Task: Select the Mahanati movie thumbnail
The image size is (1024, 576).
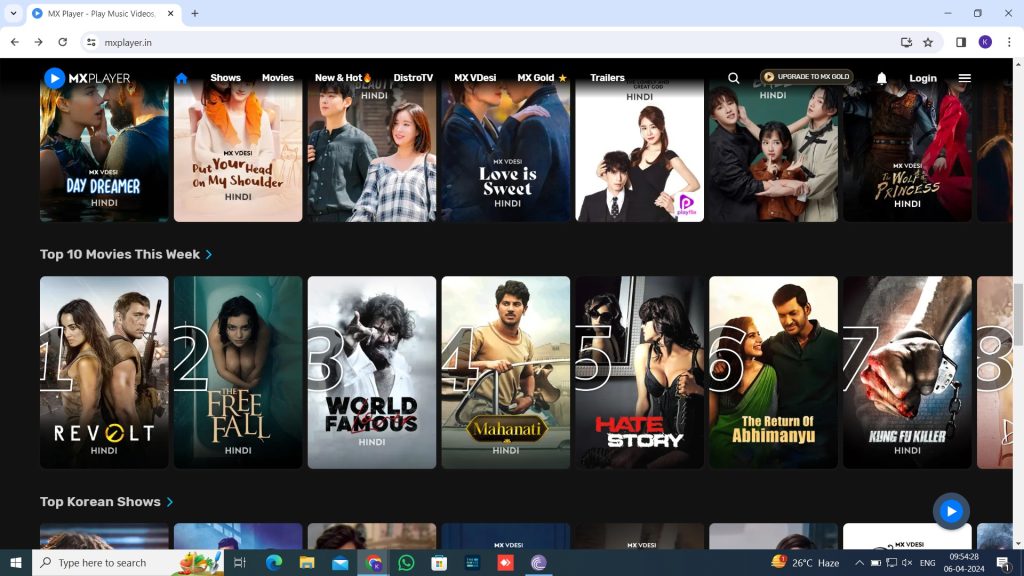Action: (x=505, y=372)
